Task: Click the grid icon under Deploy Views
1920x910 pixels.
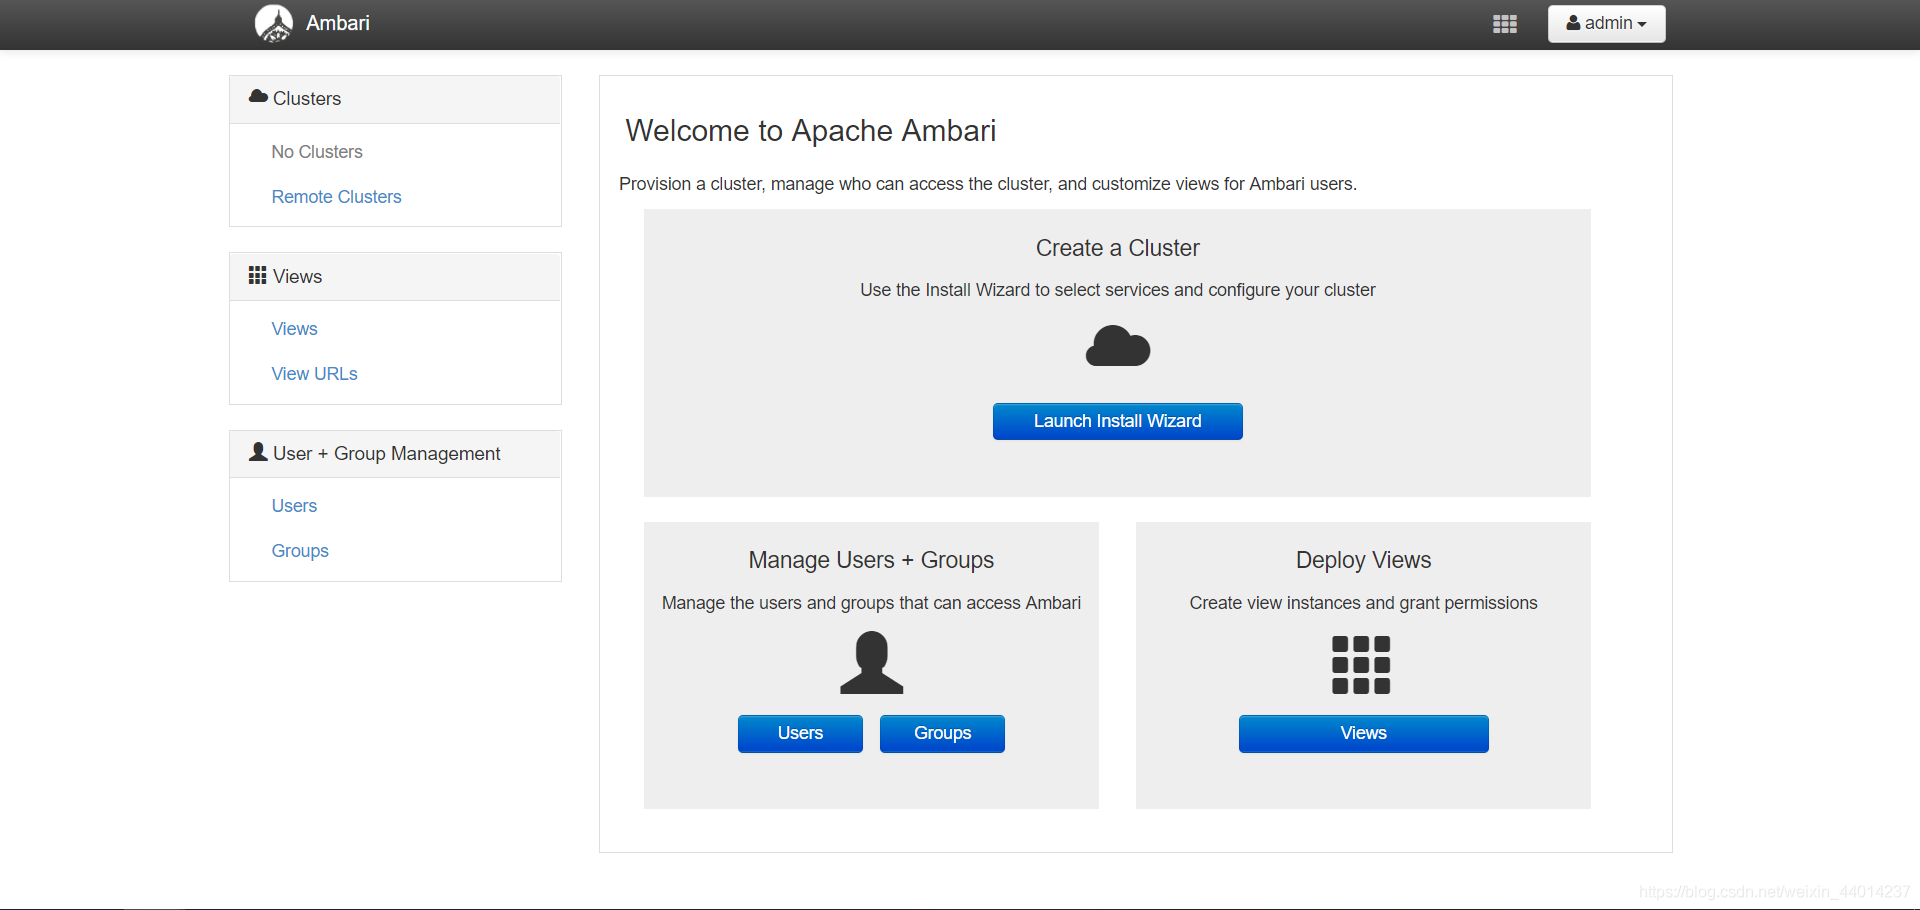Action: click(x=1361, y=665)
